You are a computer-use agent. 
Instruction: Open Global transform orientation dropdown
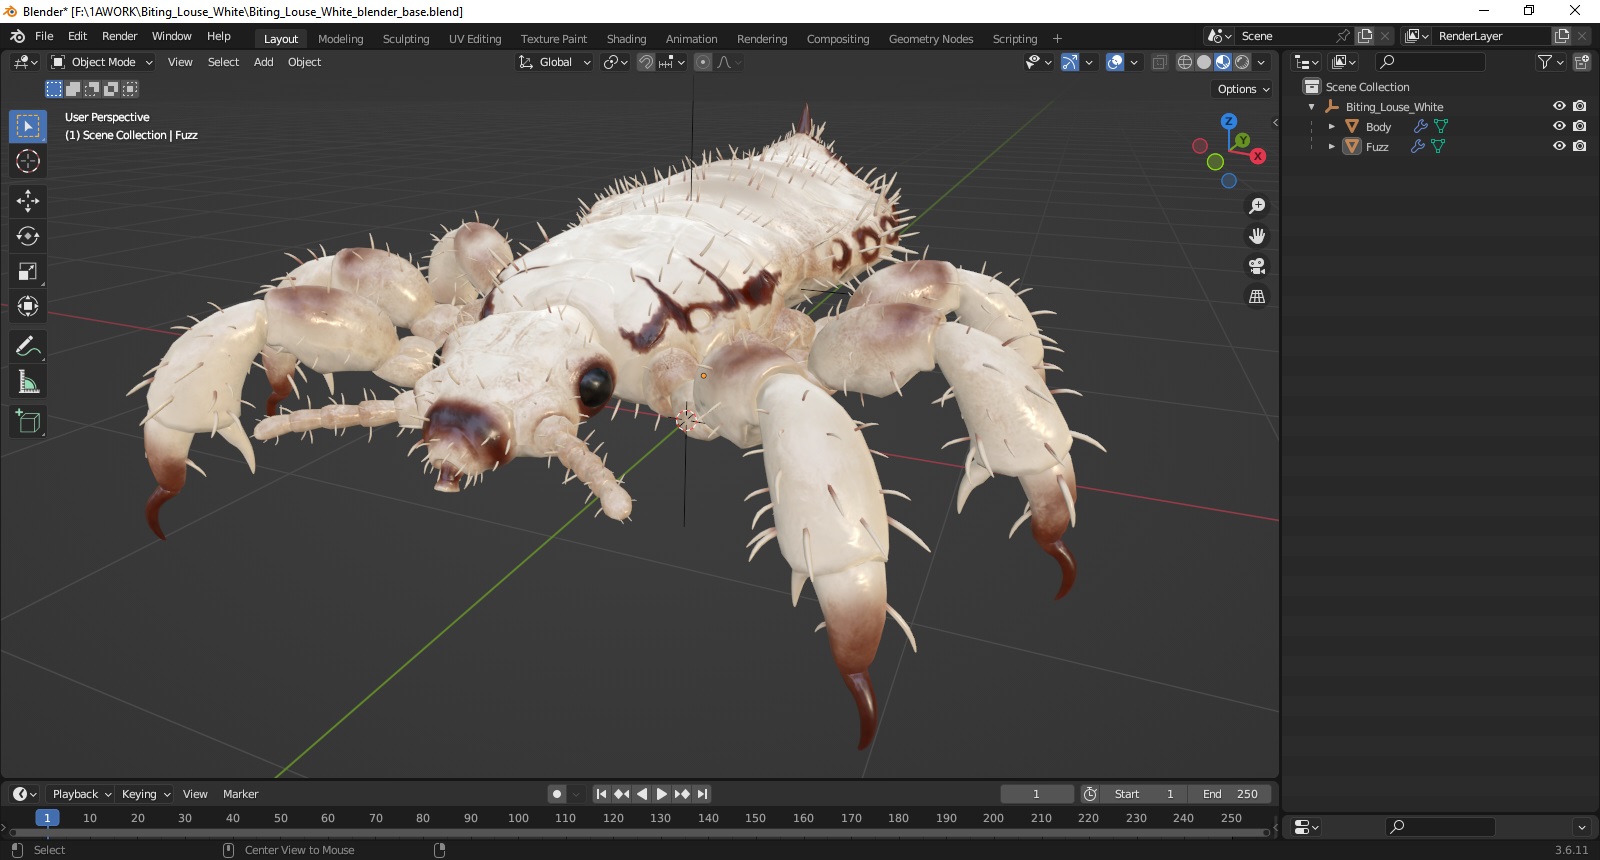(x=555, y=62)
